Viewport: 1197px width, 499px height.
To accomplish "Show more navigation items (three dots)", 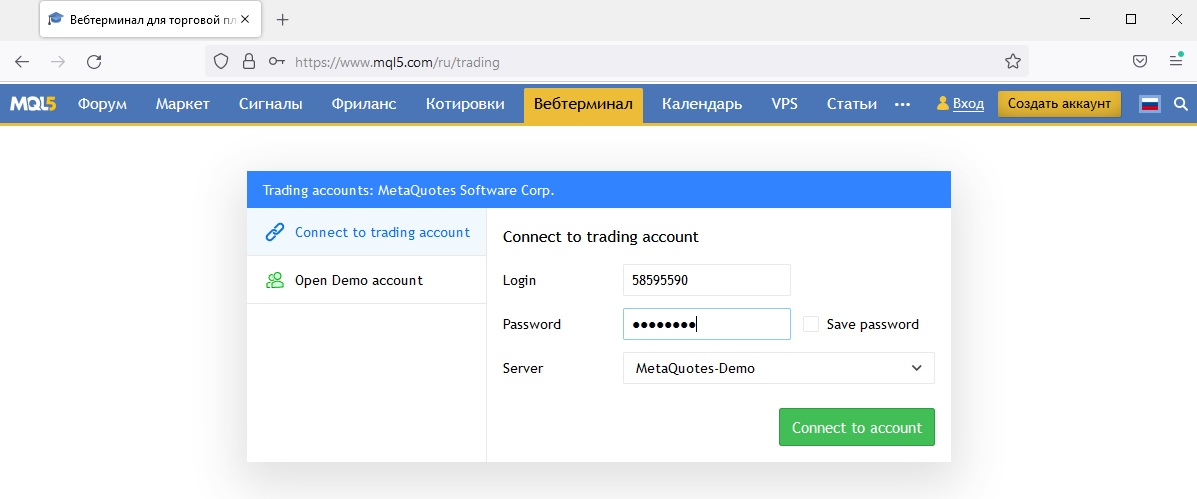I will pos(902,105).
